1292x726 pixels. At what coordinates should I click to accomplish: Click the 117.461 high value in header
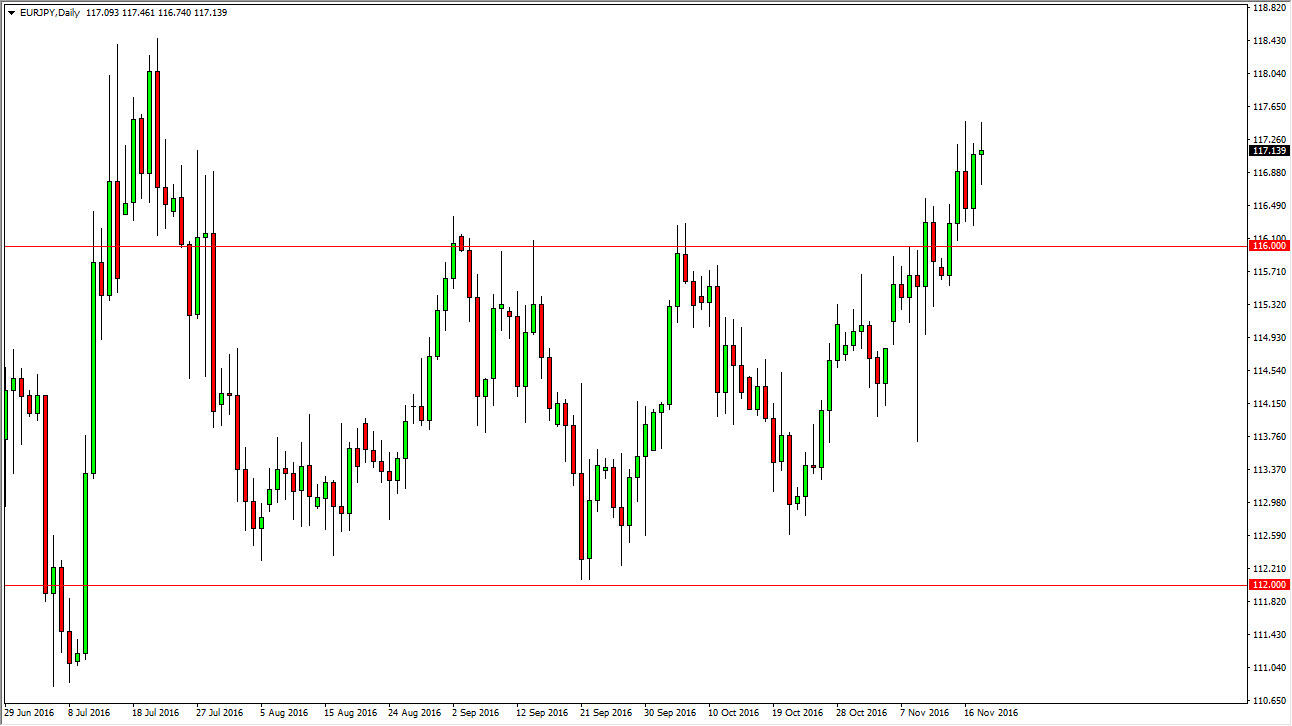pos(140,13)
